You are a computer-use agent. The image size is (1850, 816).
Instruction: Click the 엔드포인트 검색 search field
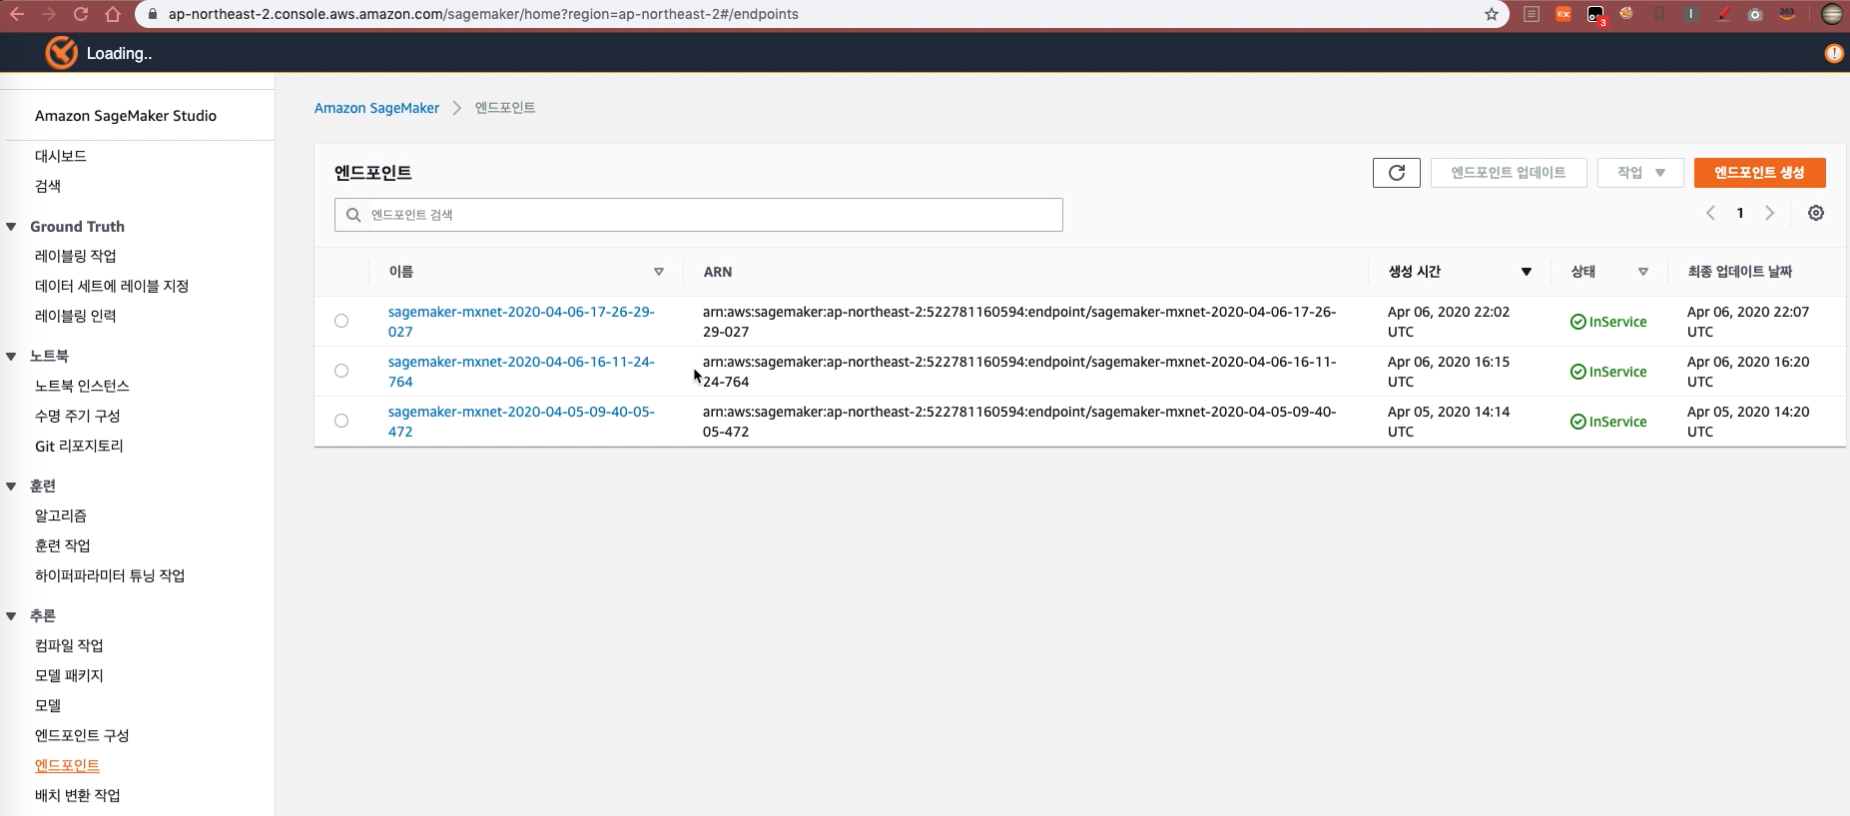click(x=698, y=215)
